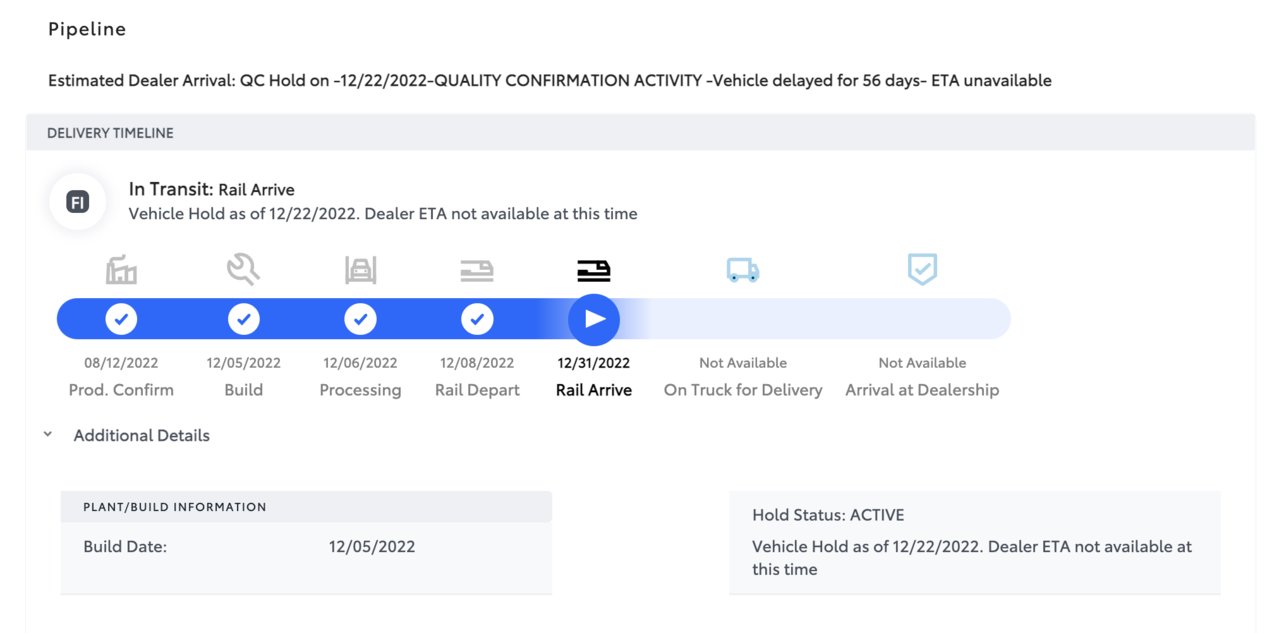Click the FI badge icon
Image resolution: width=1279 pixels, height=633 pixels.
point(77,202)
